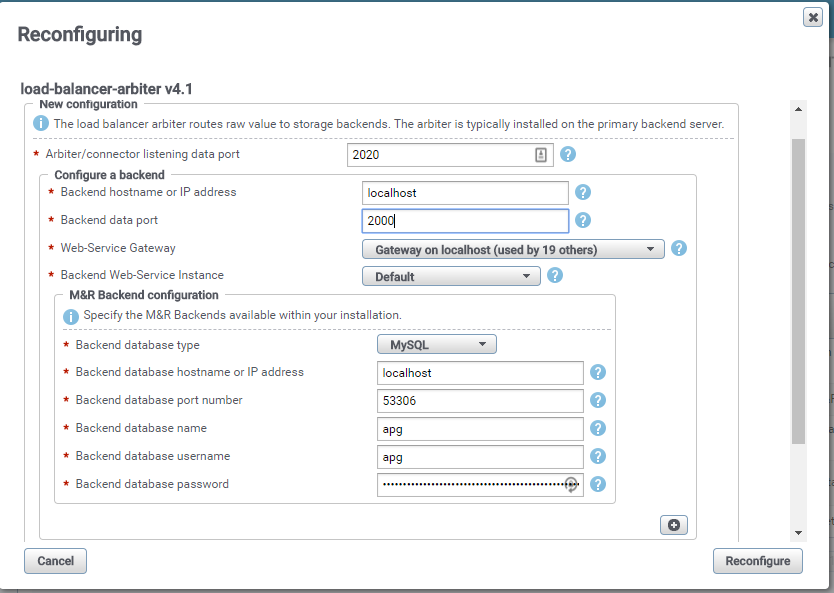The width and height of the screenshot is (834, 593).
Task: Expand the Backend Web-Service Instance dropdown
Action: (x=450, y=276)
